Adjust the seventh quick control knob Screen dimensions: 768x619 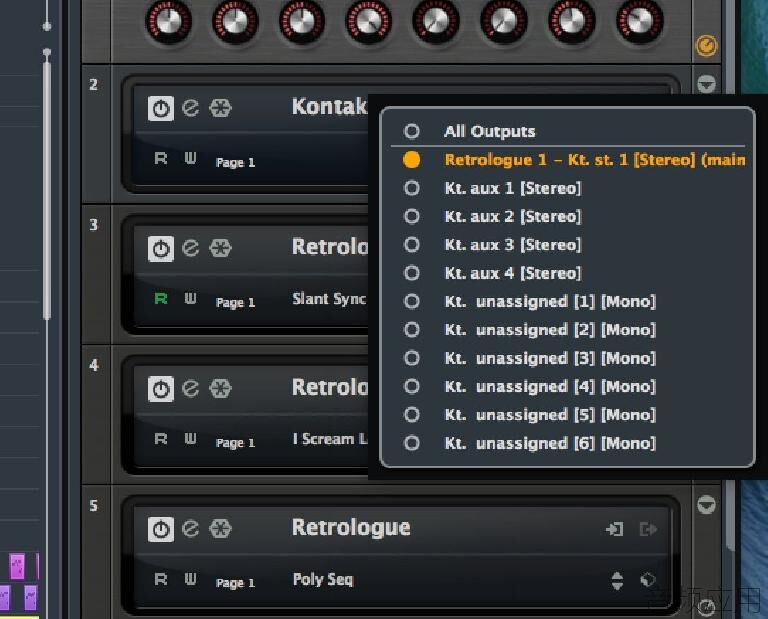[571, 22]
